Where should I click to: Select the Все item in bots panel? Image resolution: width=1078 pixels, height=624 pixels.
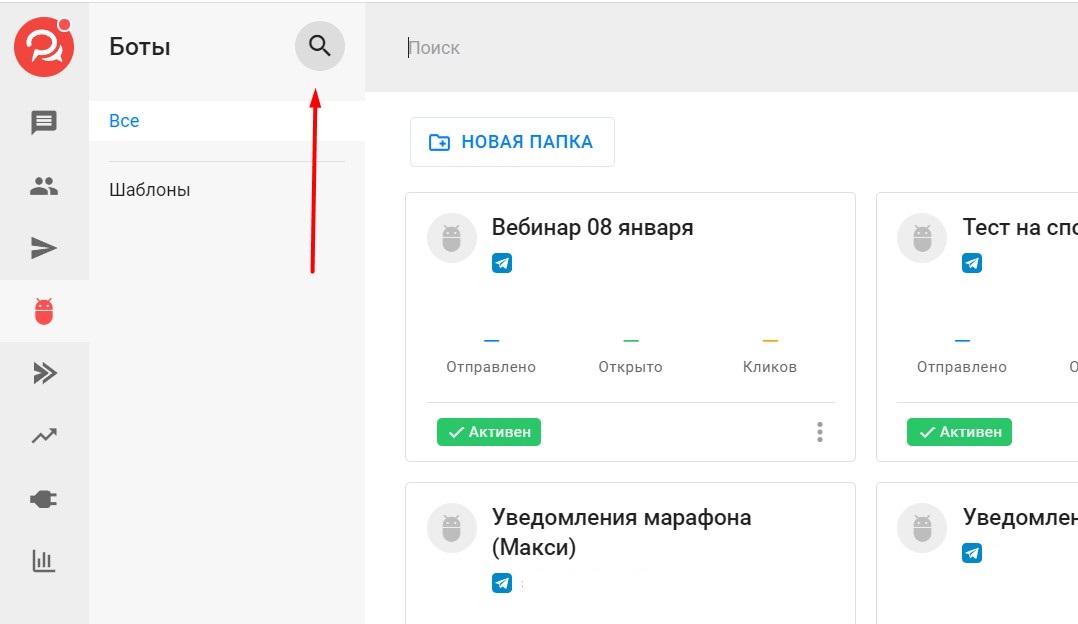pos(124,121)
